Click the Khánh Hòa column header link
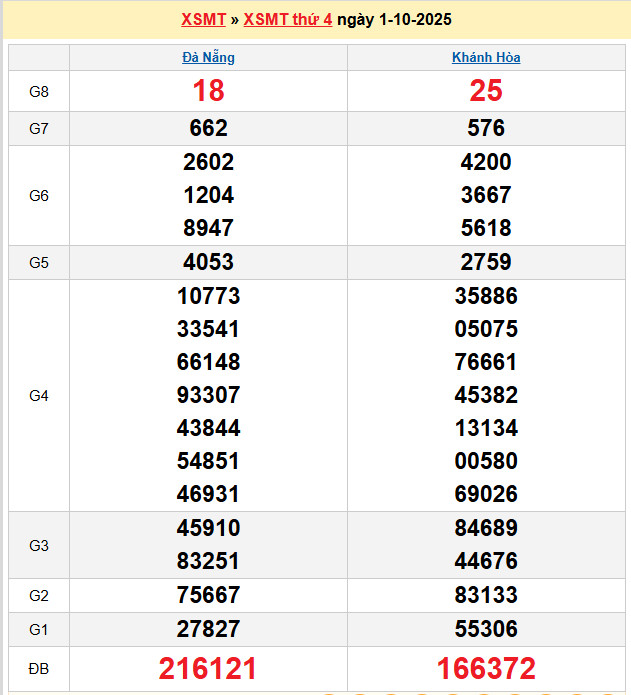Viewport: 631px width, 695px height. point(486,57)
